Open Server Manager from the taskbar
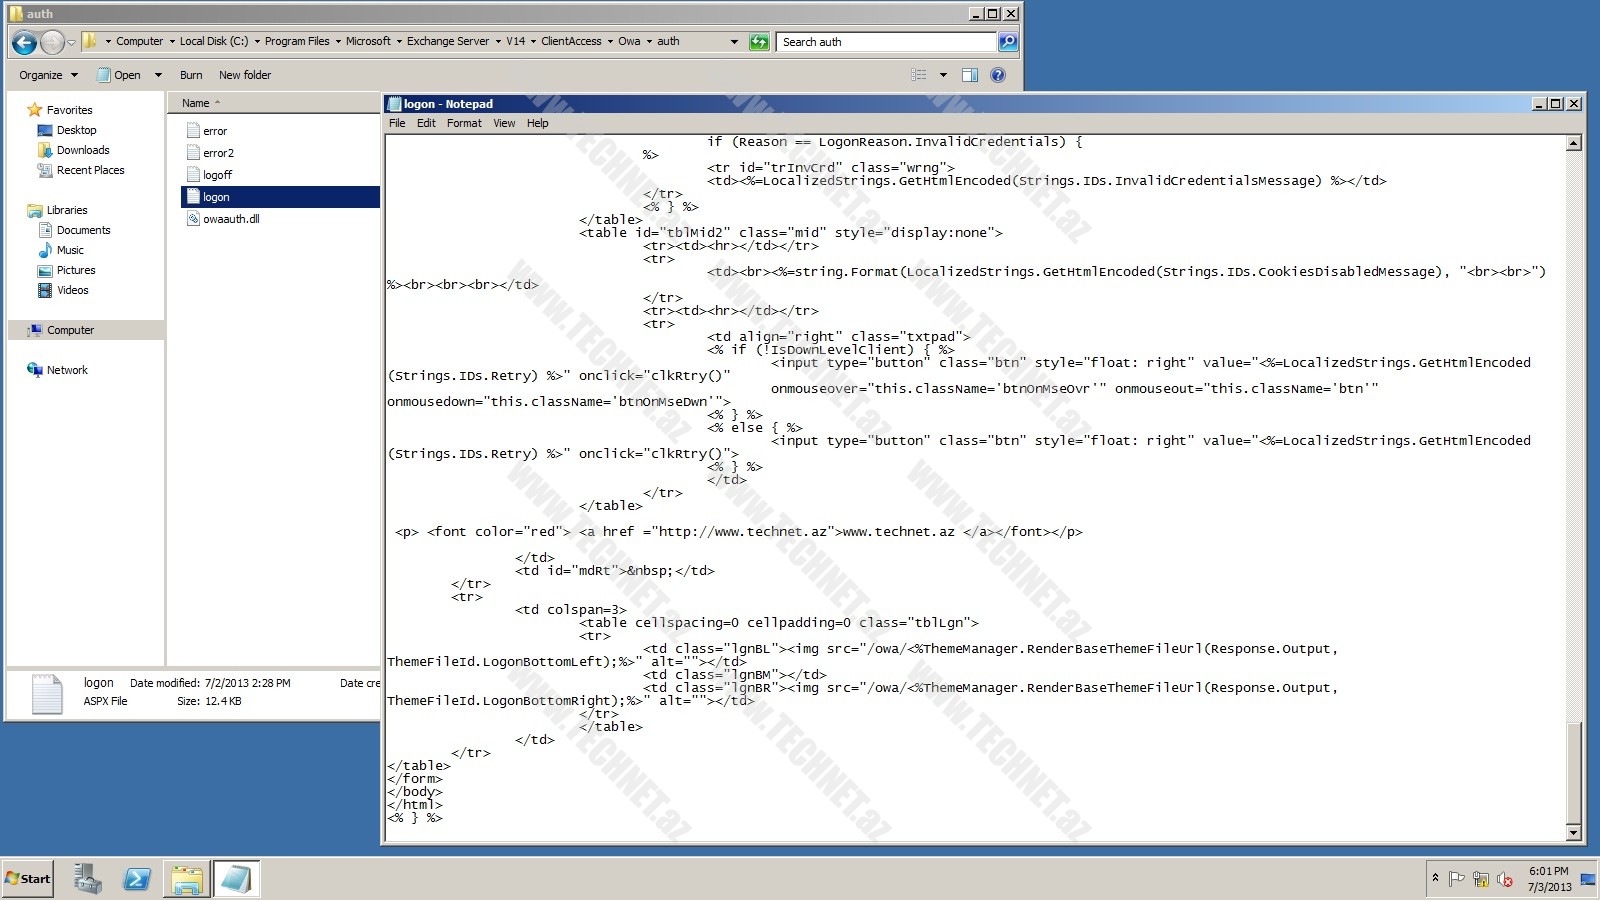1600x900 pixels. (87, 879)
